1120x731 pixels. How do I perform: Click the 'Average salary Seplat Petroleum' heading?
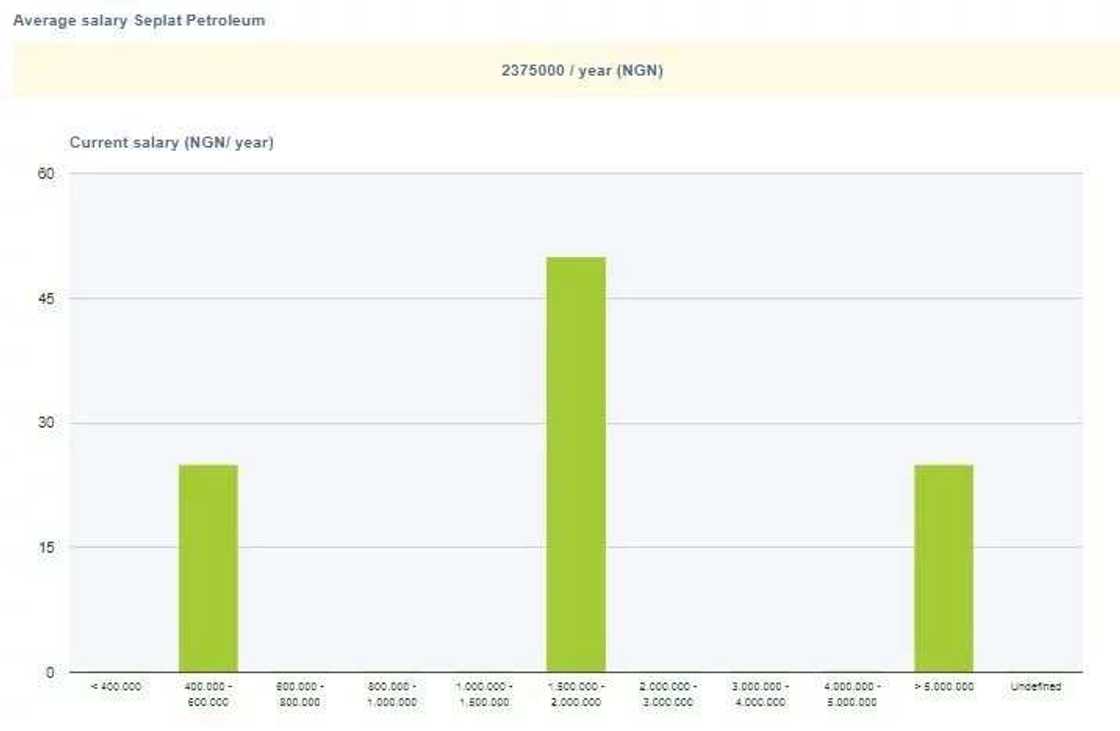coord(139,20)
